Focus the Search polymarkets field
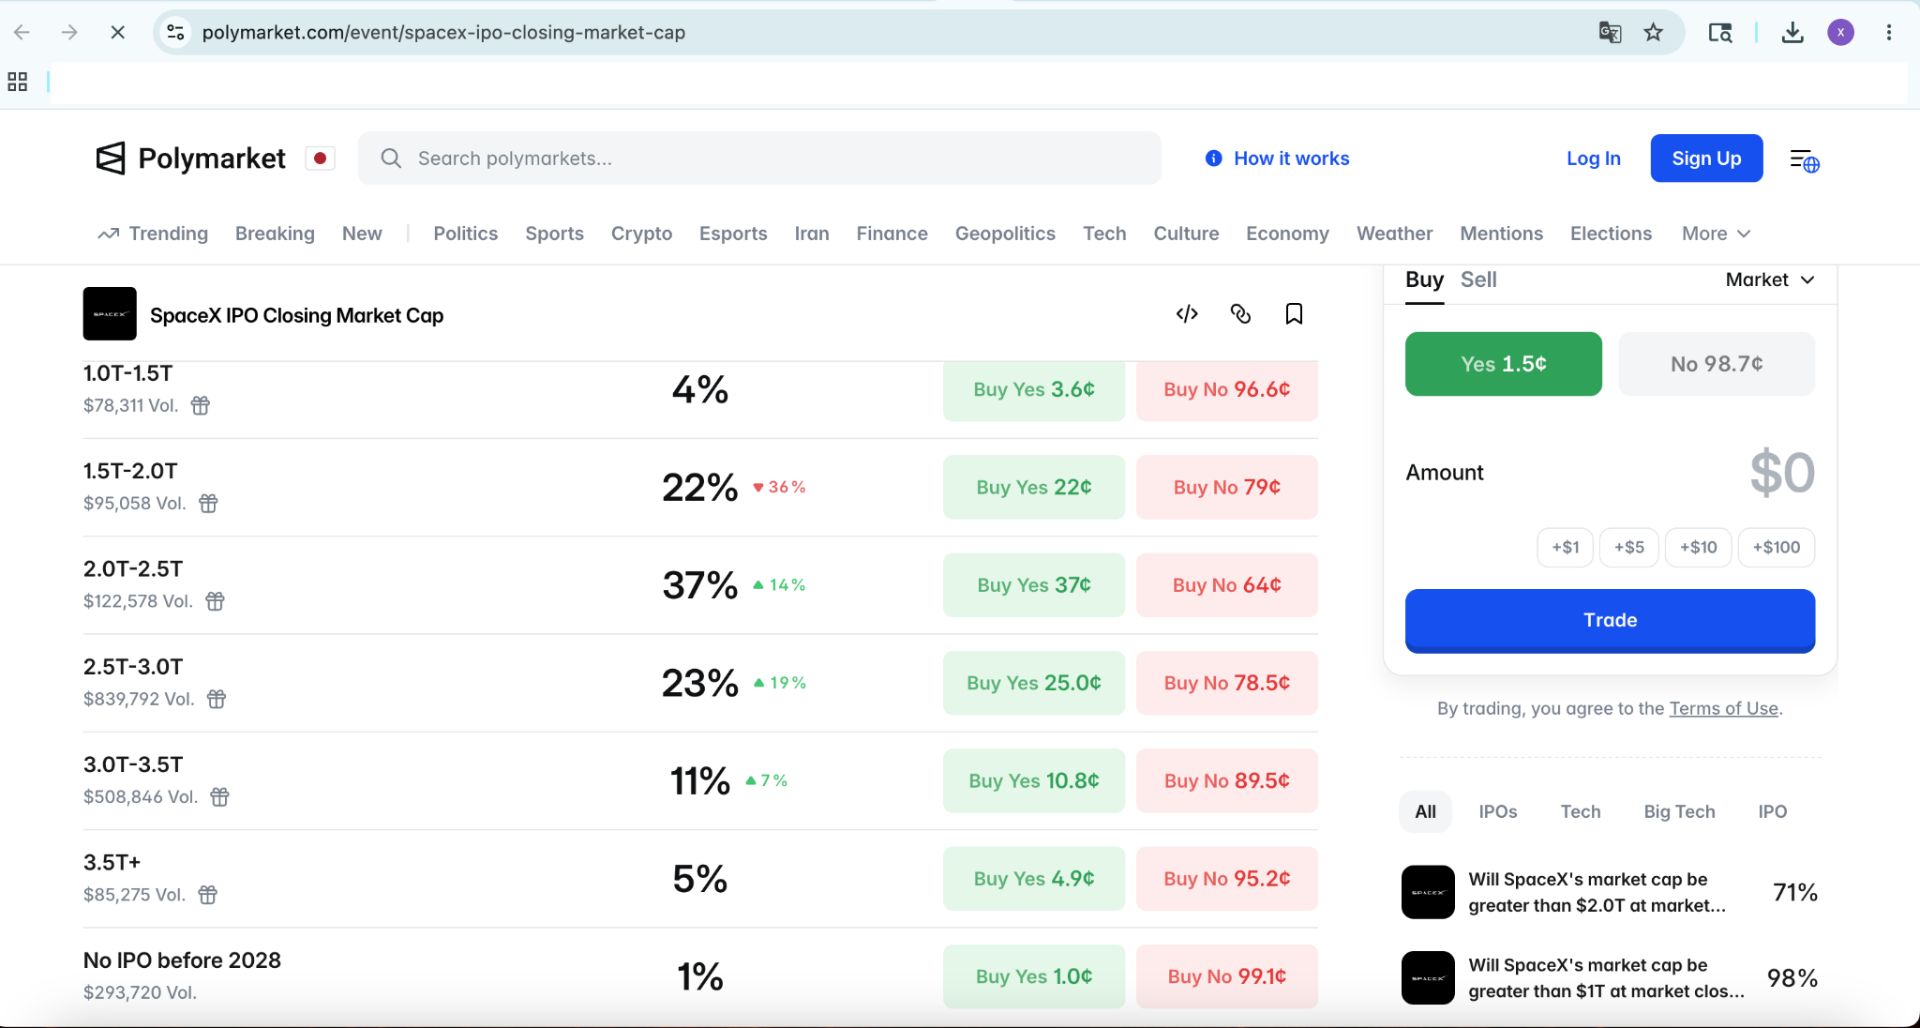The height and width of the screenshot is (1028, 1920). pyautogui.click(x=760, y=158)
